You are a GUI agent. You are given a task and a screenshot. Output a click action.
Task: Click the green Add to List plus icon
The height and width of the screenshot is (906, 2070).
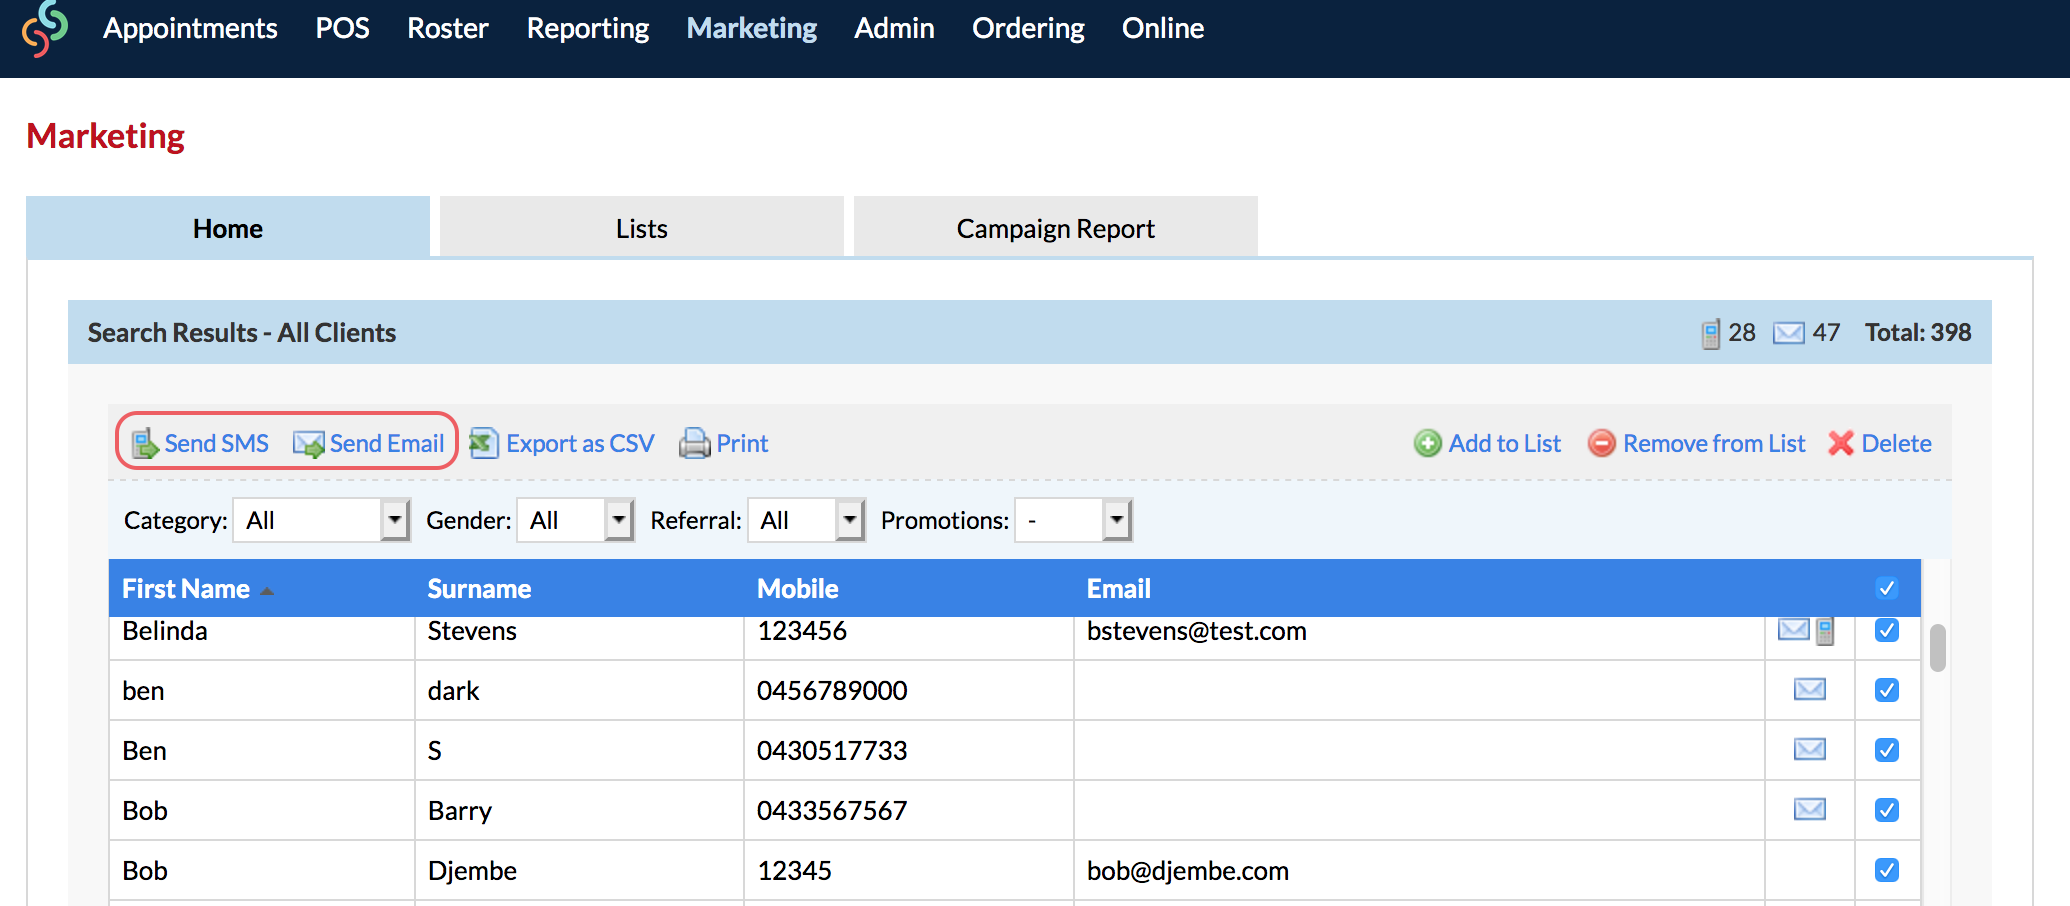[1427, 443]
